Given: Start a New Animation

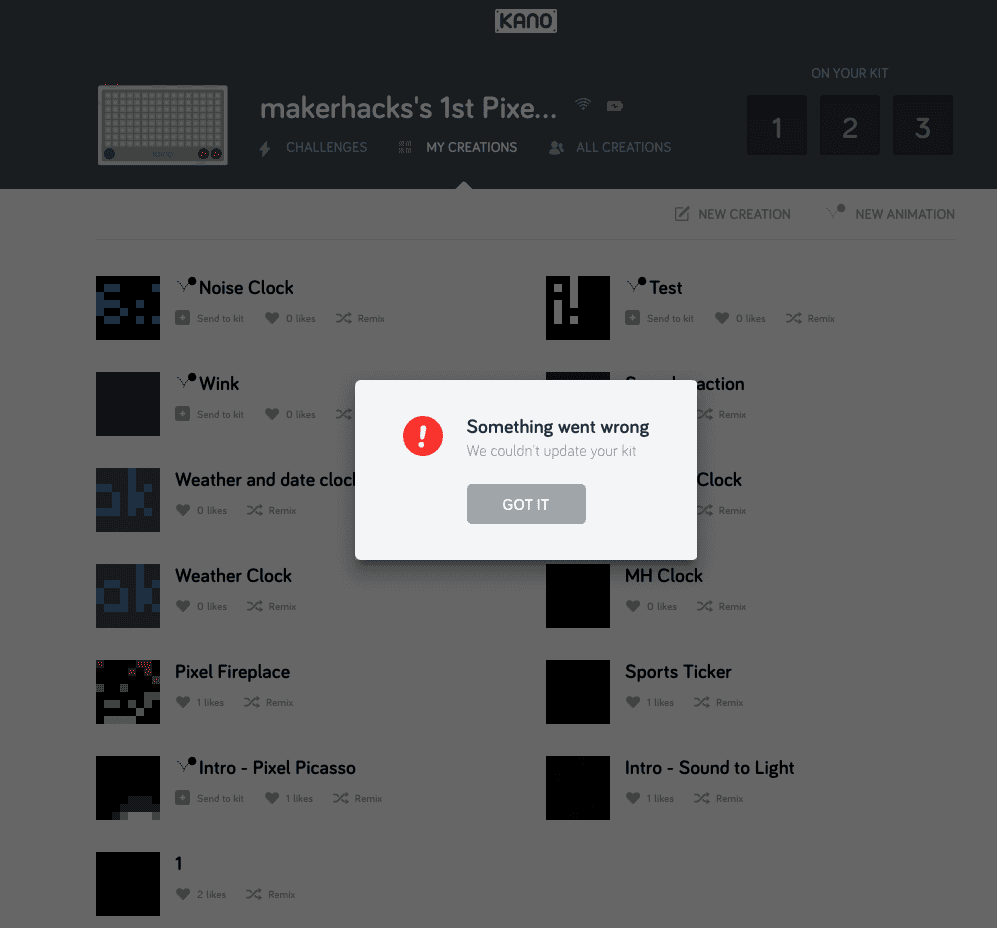Looking at the screenshot, I should (x=890, y=214).
